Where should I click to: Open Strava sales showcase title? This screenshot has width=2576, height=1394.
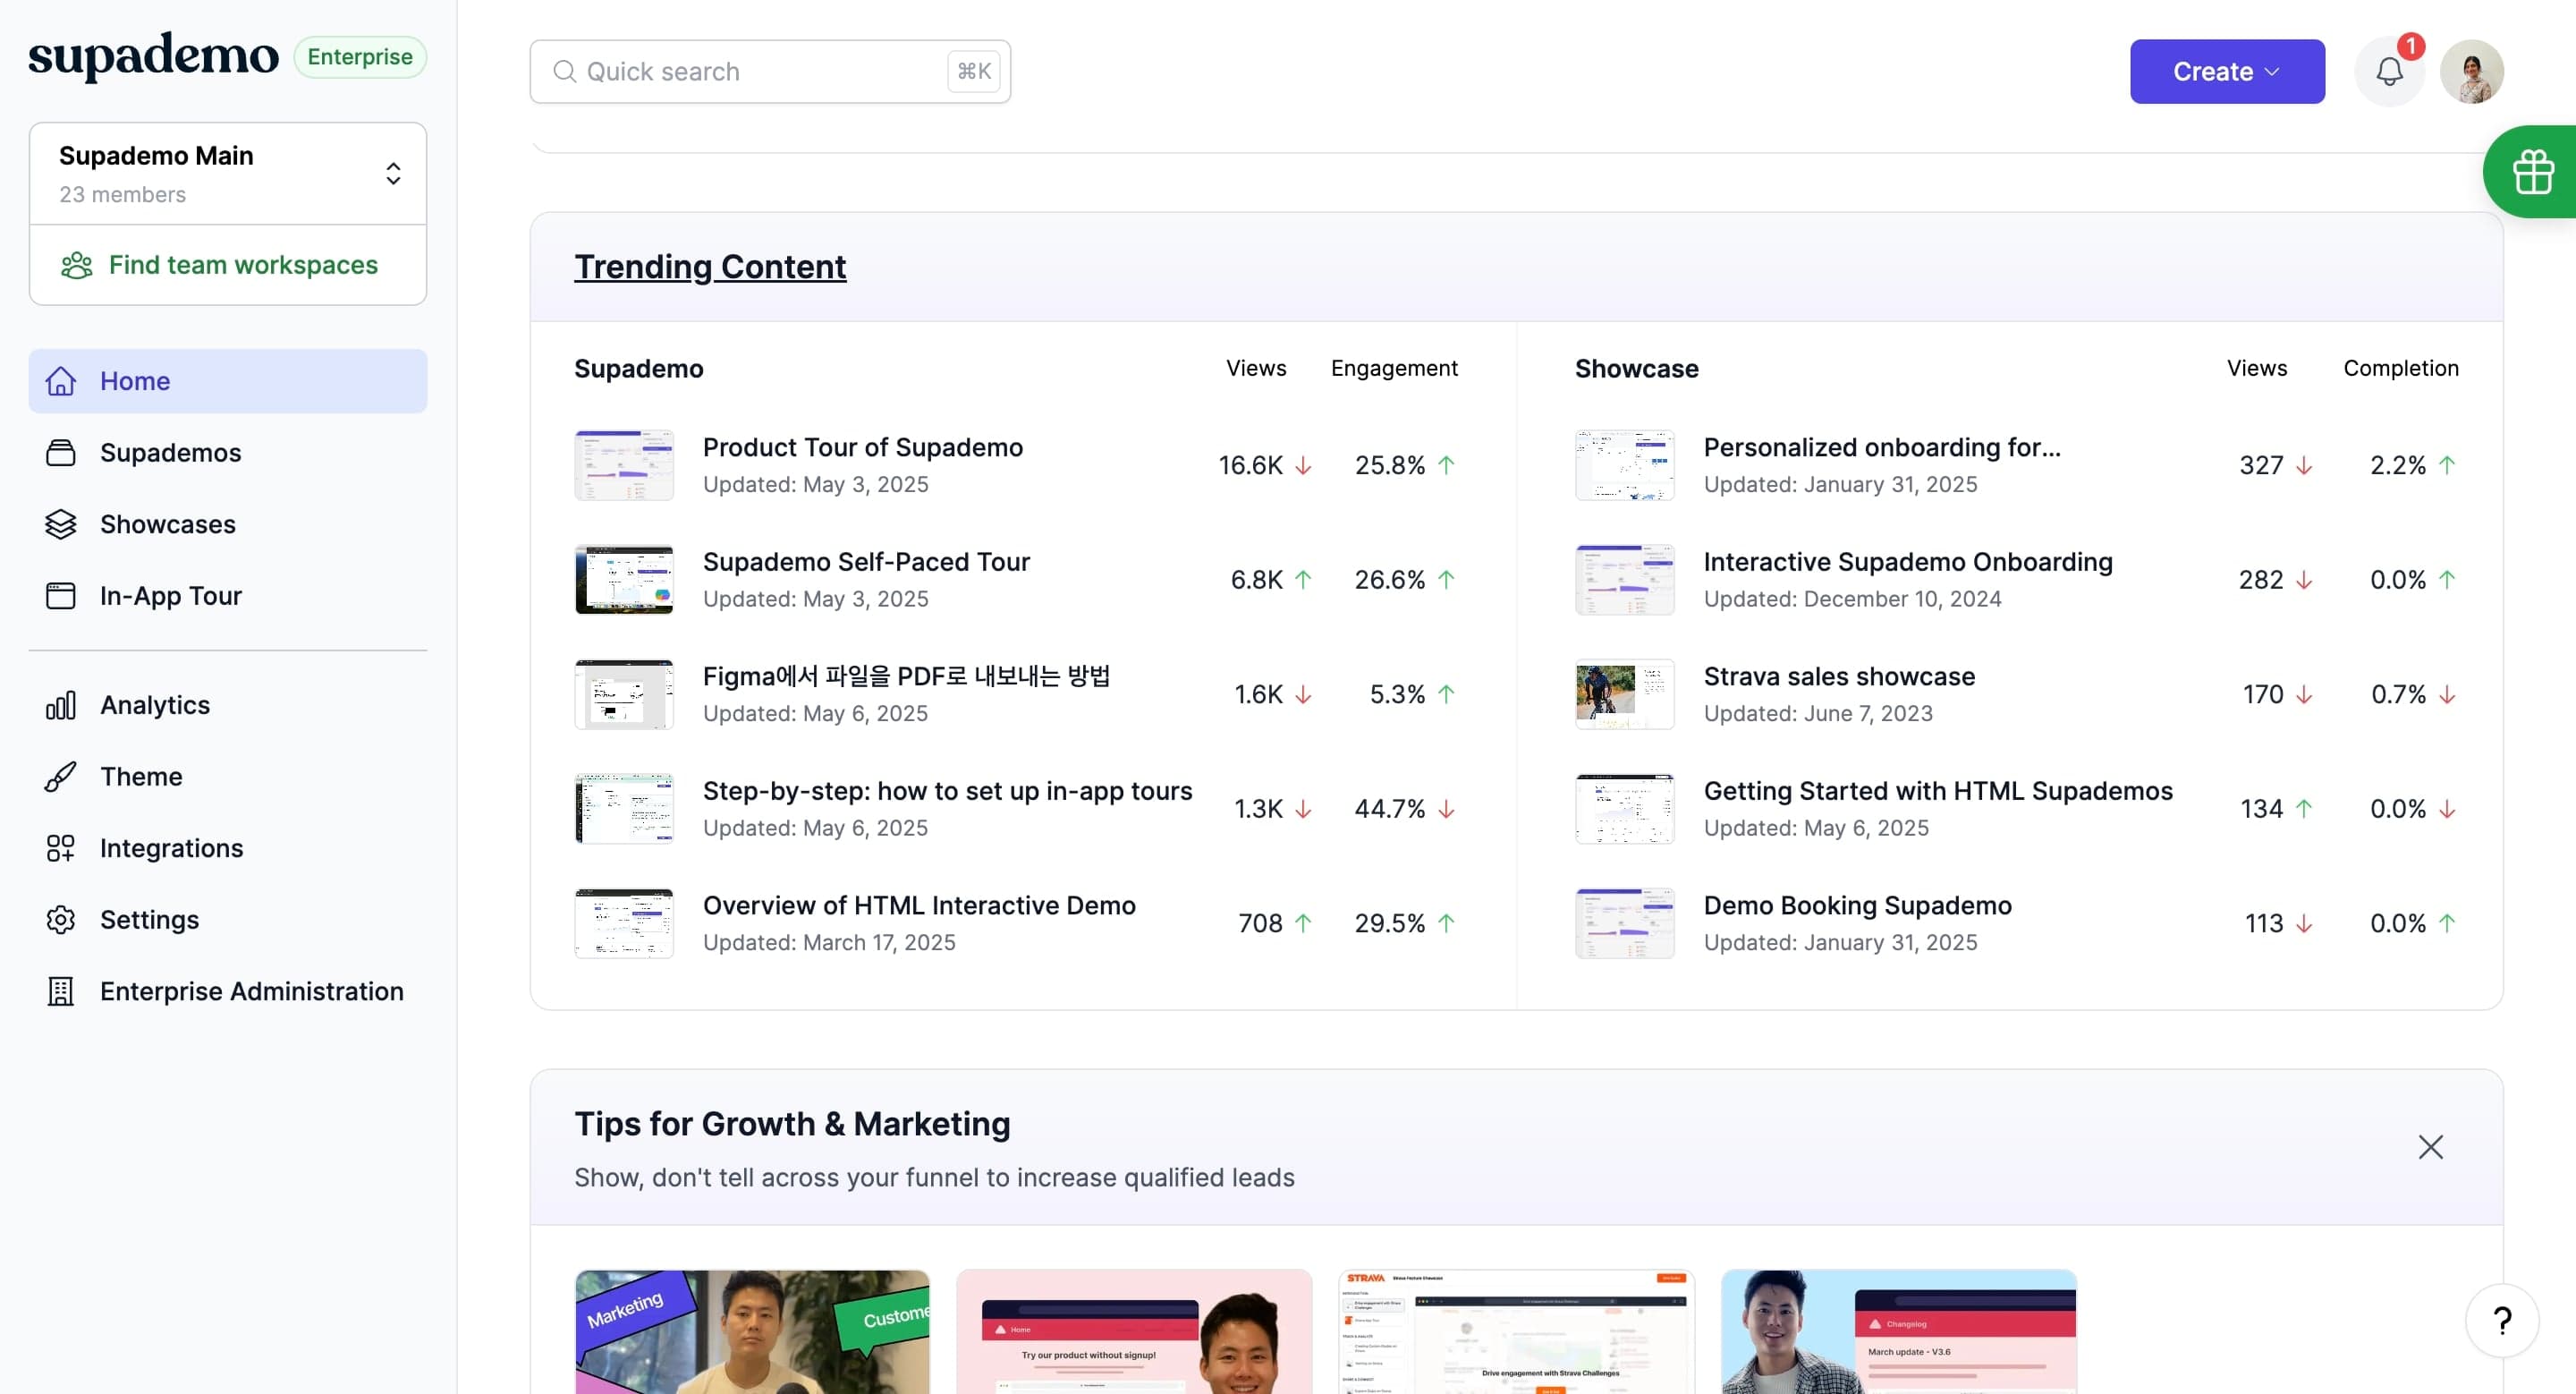click(1839, 676)
